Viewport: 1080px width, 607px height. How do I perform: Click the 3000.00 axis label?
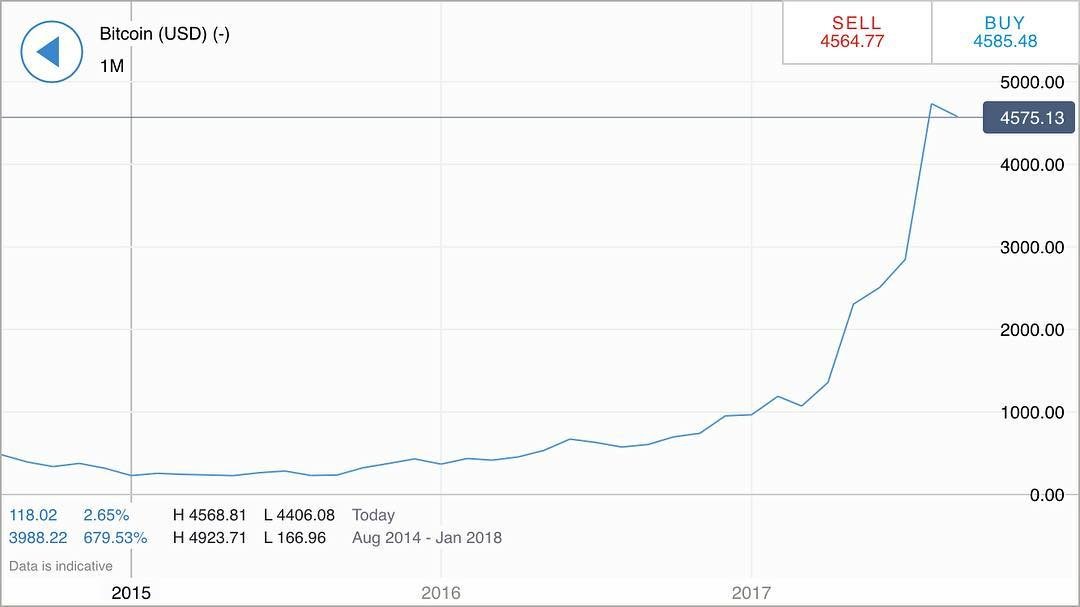1032,247
